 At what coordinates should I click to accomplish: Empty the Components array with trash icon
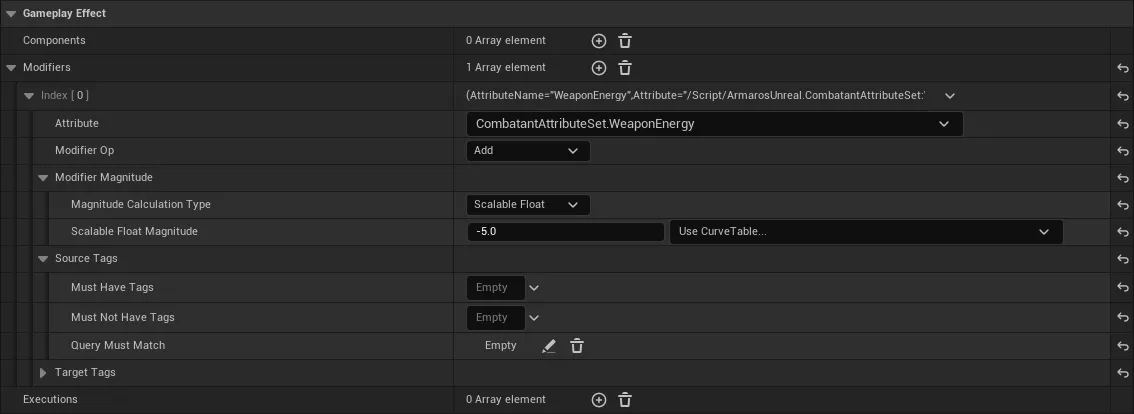(x=625, y=41)
